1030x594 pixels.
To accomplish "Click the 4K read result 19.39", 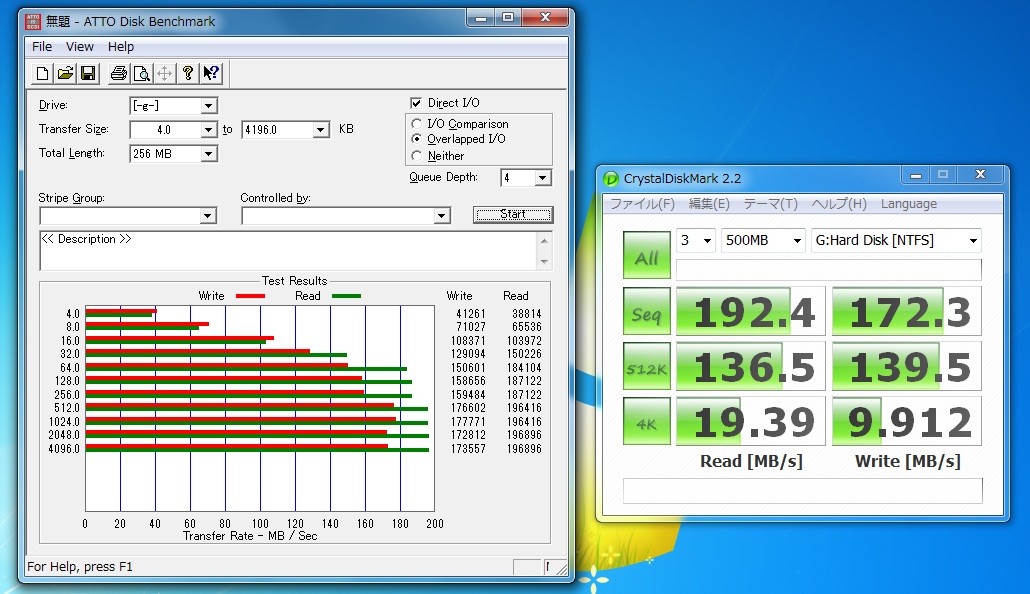I will click(x=750, y=421).
